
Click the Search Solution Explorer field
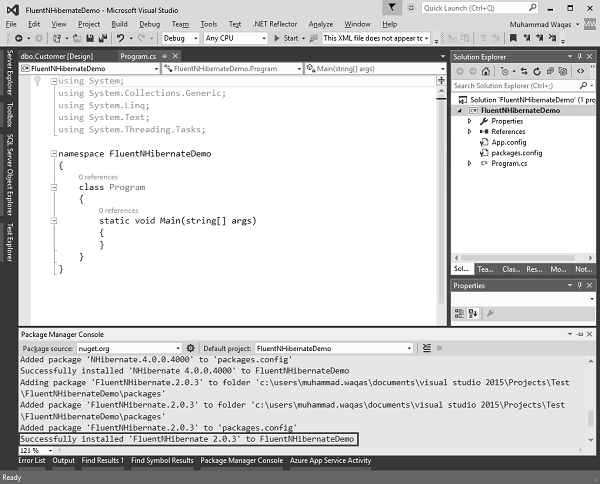[x=515, y=86]
